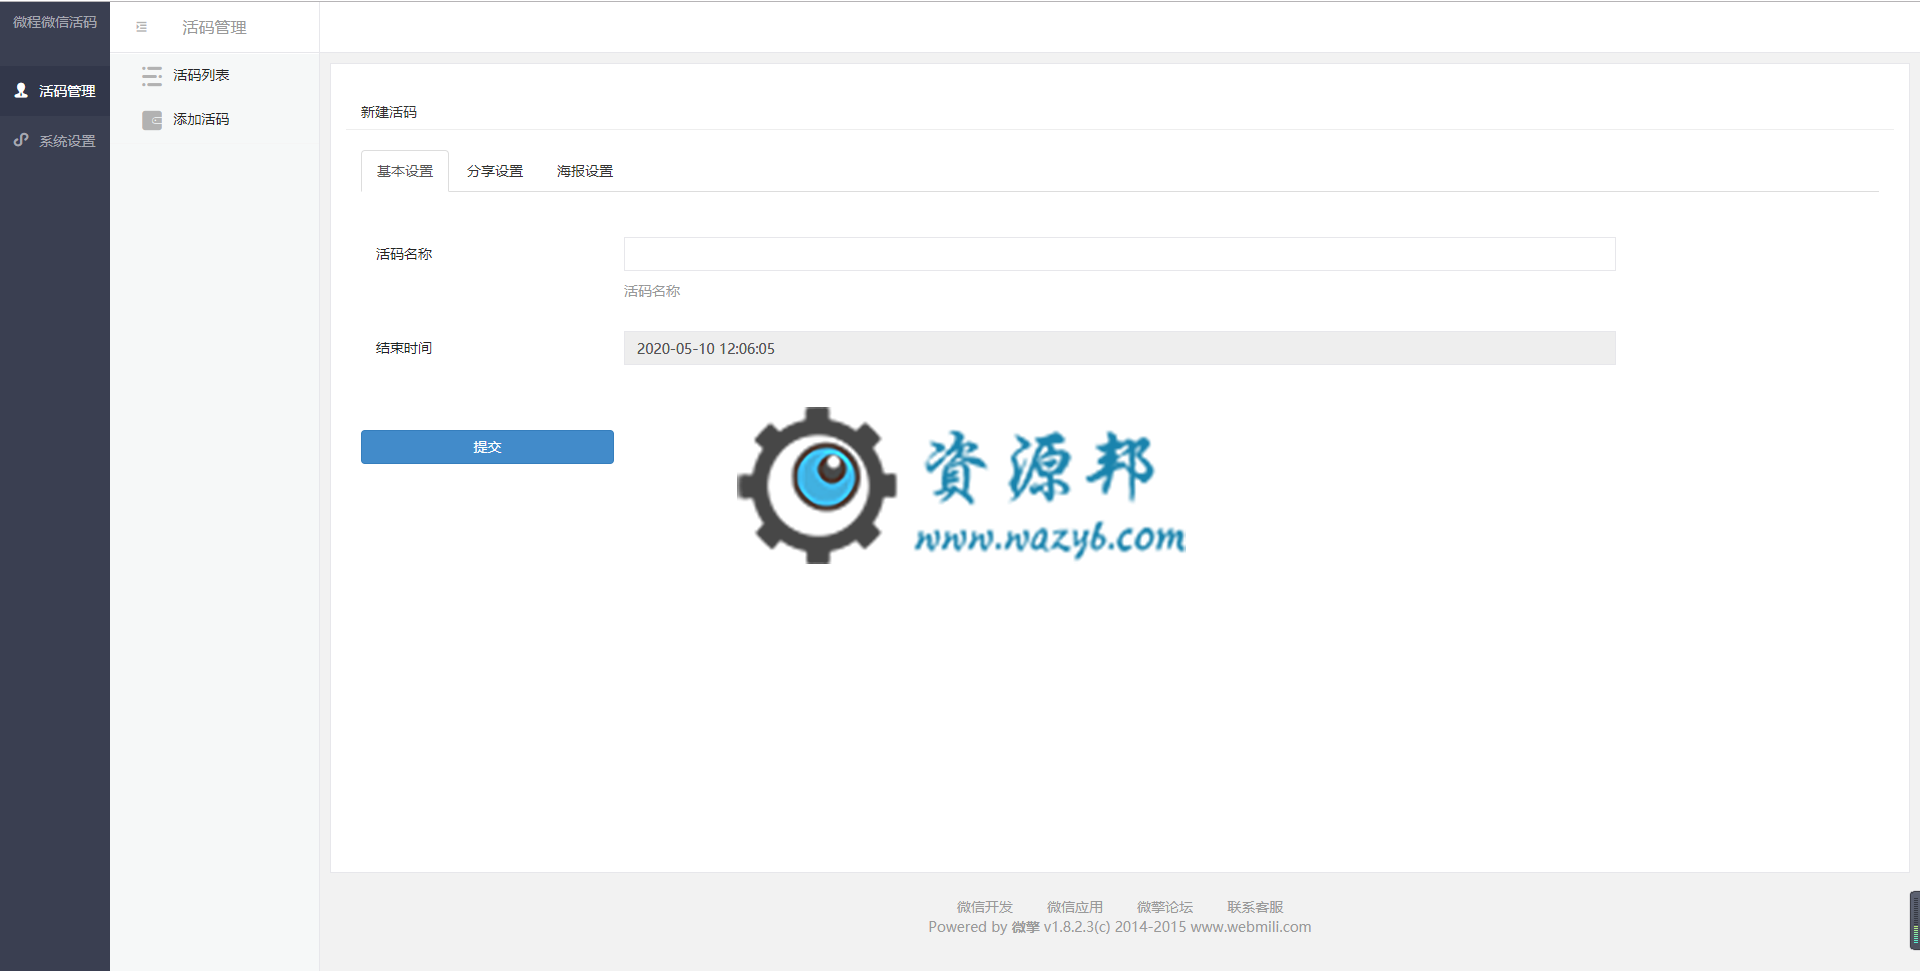This screenshot has width=1920, height=971.
Task: Click the list icon beside 活码列表
Action: (152, 75)
